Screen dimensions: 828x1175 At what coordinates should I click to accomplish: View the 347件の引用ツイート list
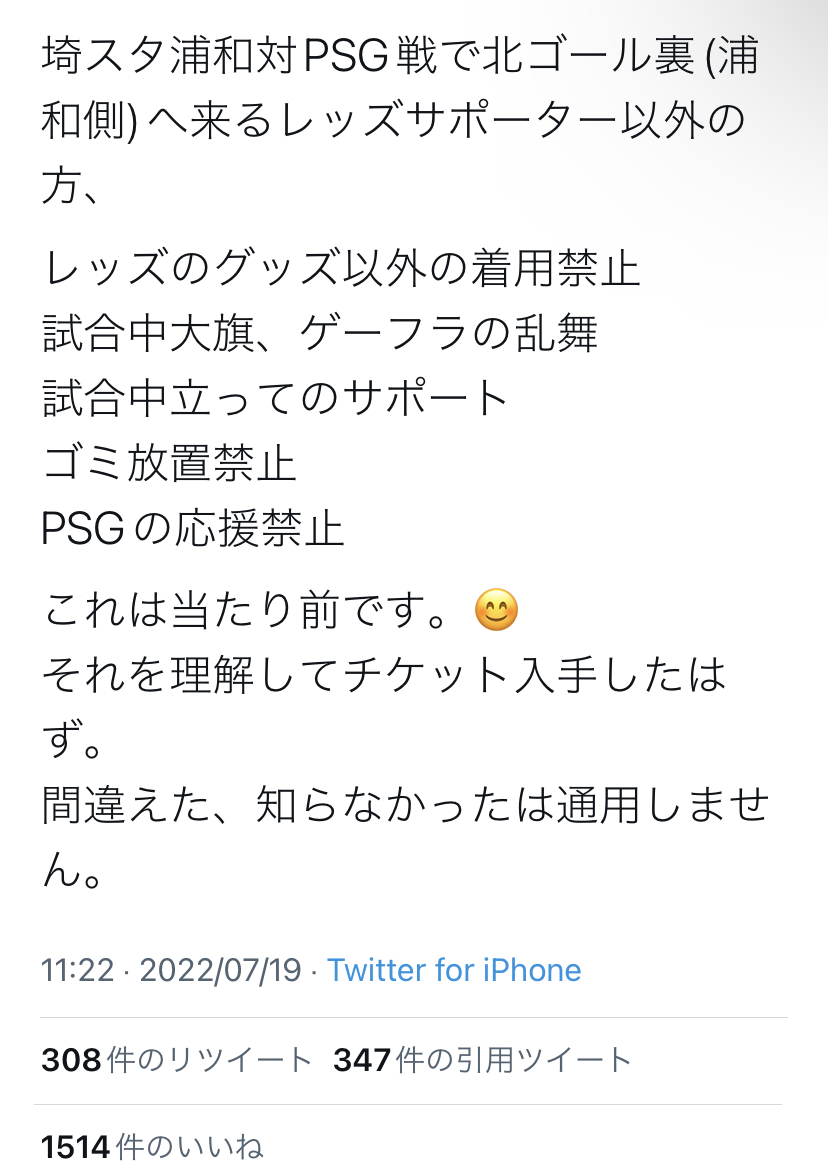tap(483, 1060)
